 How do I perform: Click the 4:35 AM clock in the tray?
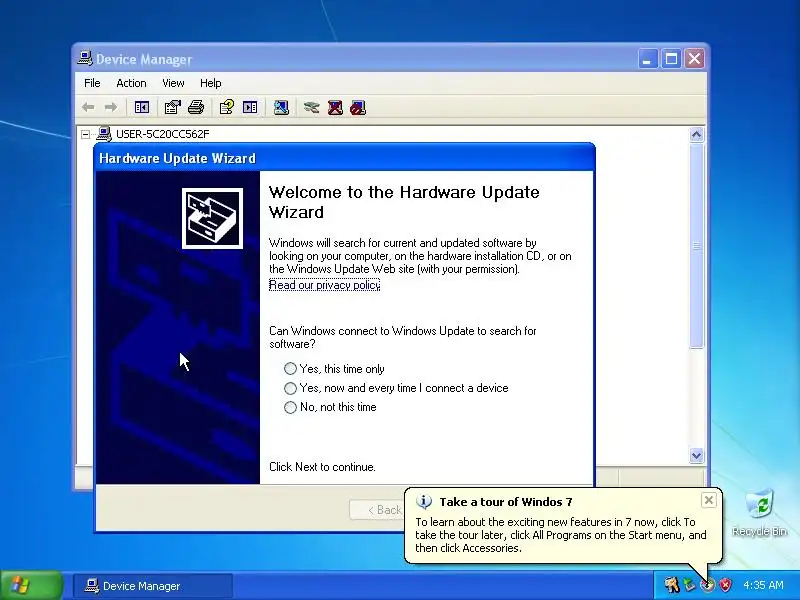(763, 585)
